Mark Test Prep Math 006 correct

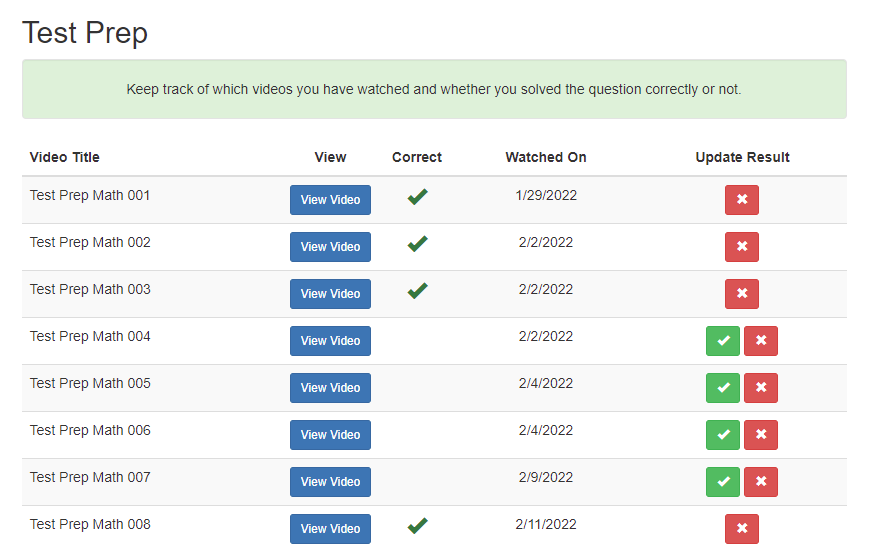tap(723, 435)
